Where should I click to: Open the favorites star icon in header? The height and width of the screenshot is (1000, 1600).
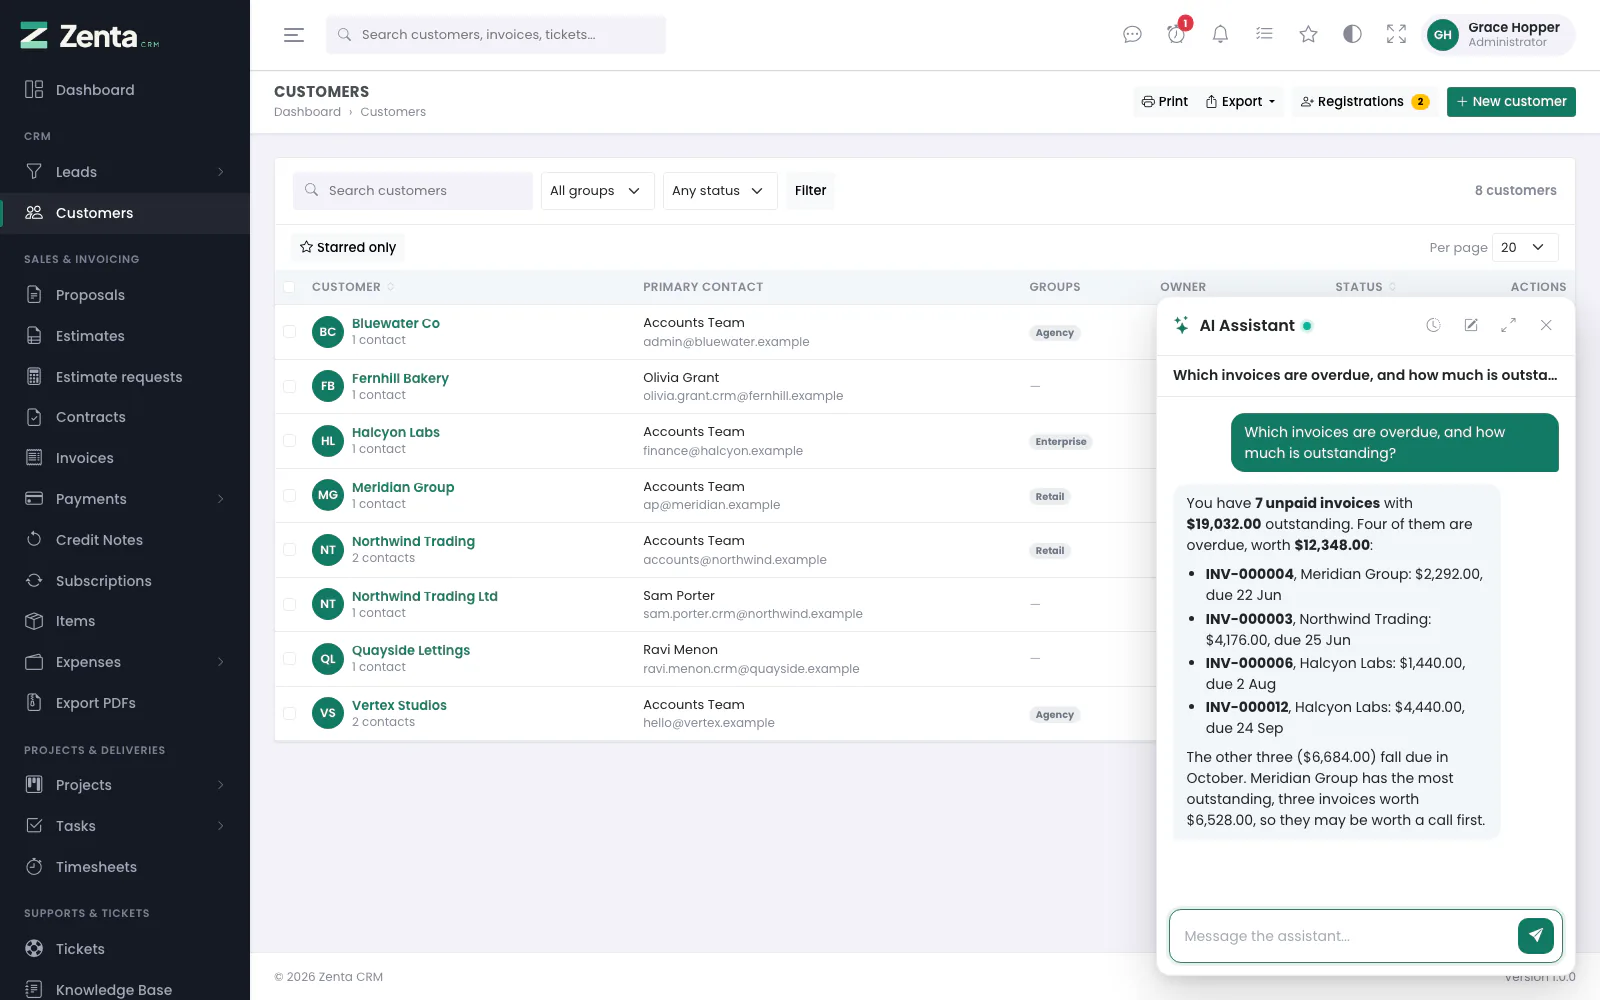[1308, 35]
